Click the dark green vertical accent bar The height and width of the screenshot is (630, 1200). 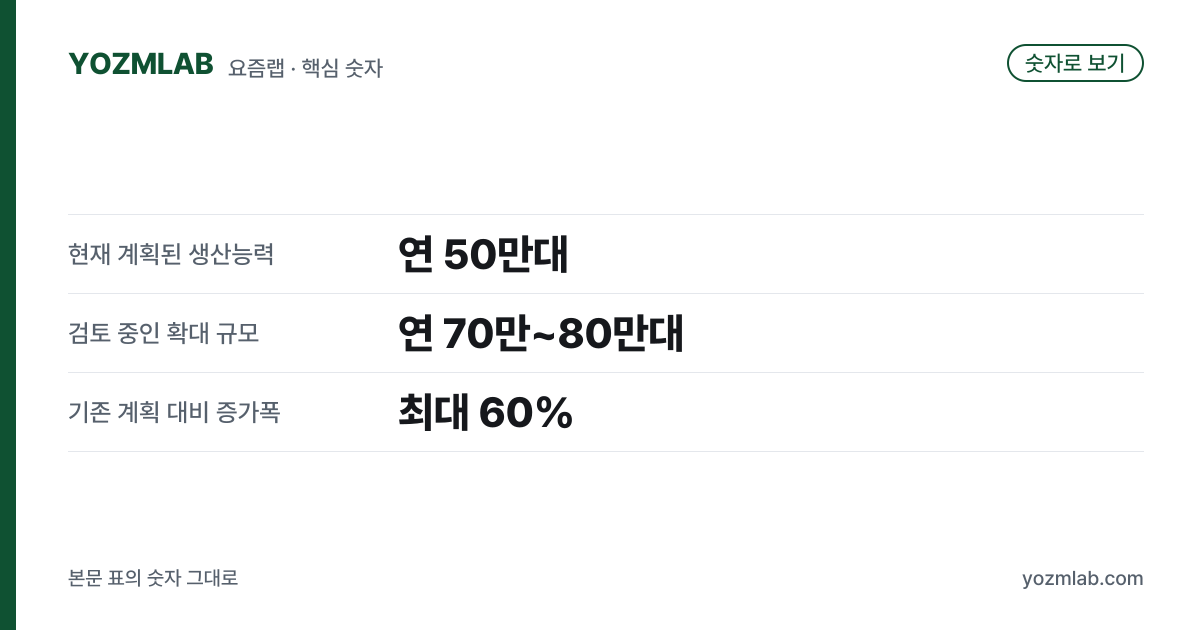(x=8, y=315)
